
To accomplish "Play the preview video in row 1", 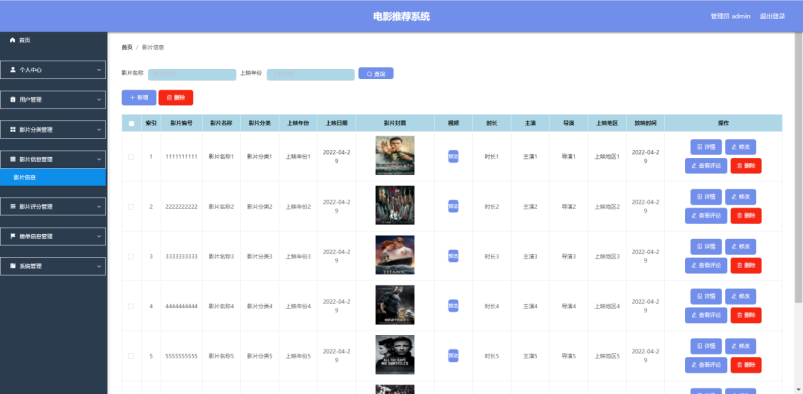I will [453, 156].
